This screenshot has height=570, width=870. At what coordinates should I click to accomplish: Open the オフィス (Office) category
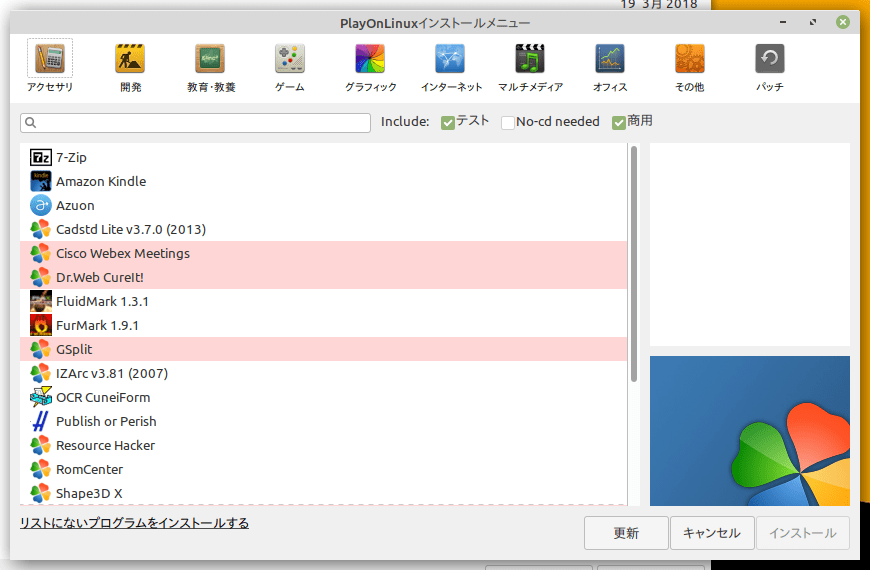(x=610, y=66)
